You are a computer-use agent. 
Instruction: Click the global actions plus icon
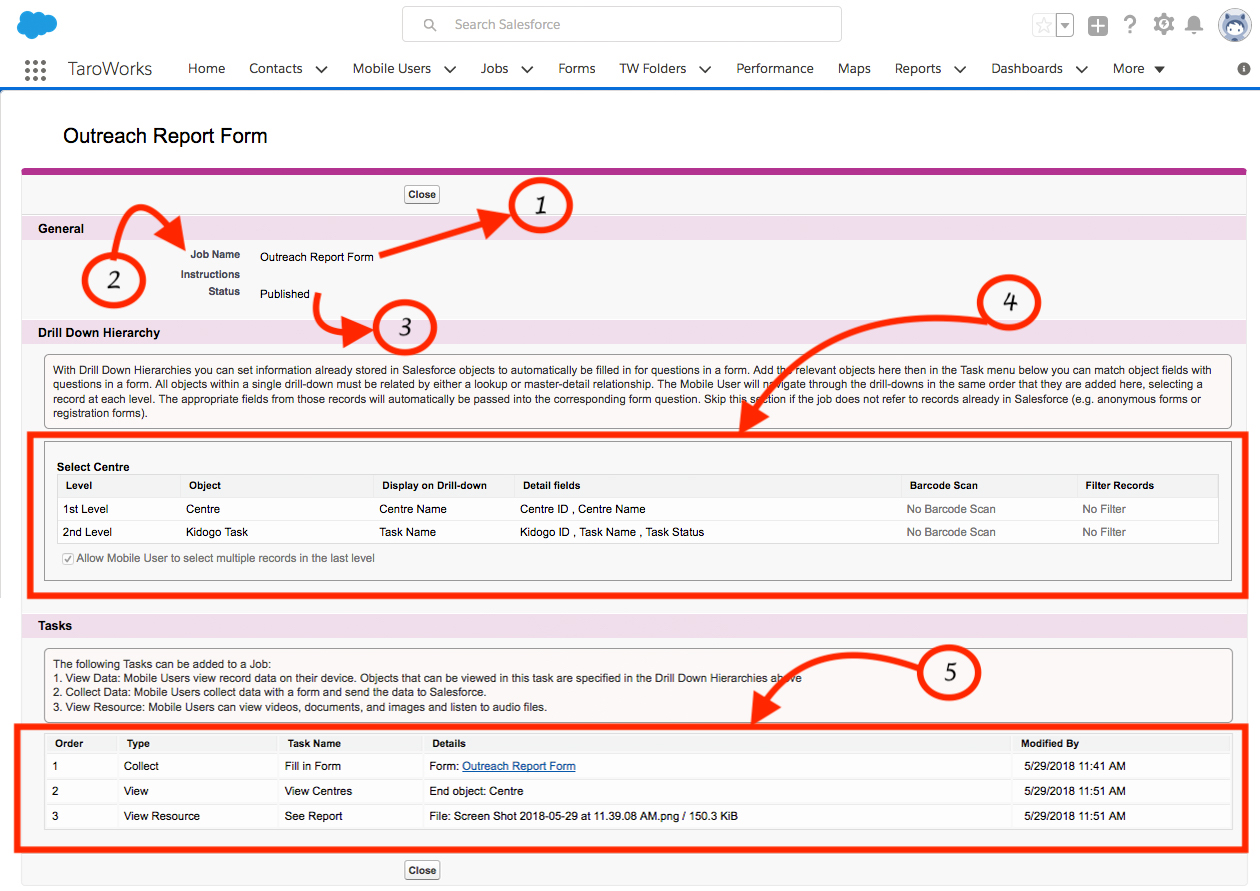tap(1098, 26)
